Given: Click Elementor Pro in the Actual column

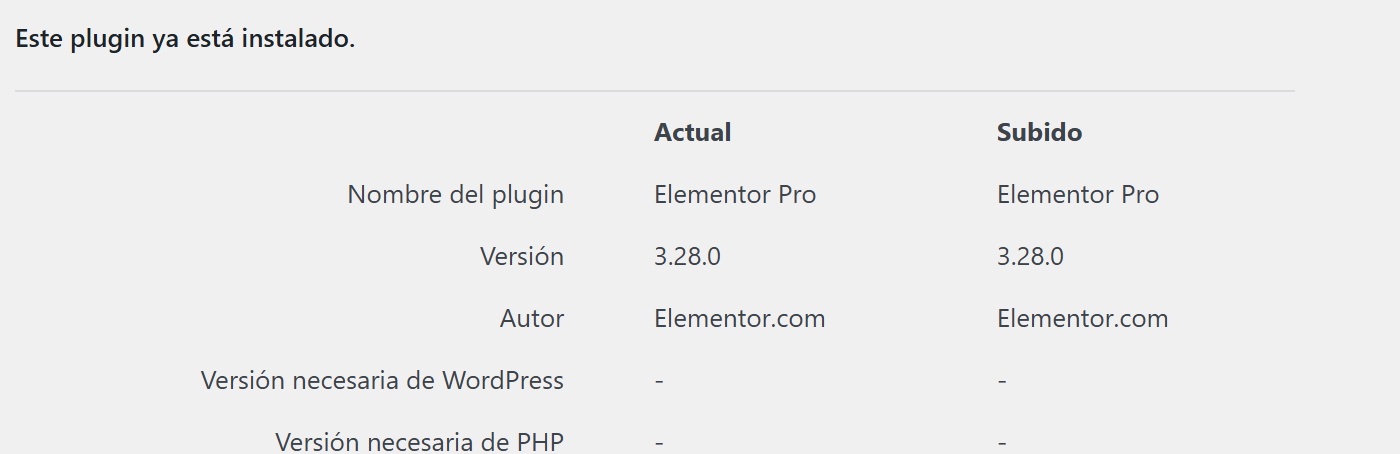Looking at the screenshot, I should (x=735, y=195).
